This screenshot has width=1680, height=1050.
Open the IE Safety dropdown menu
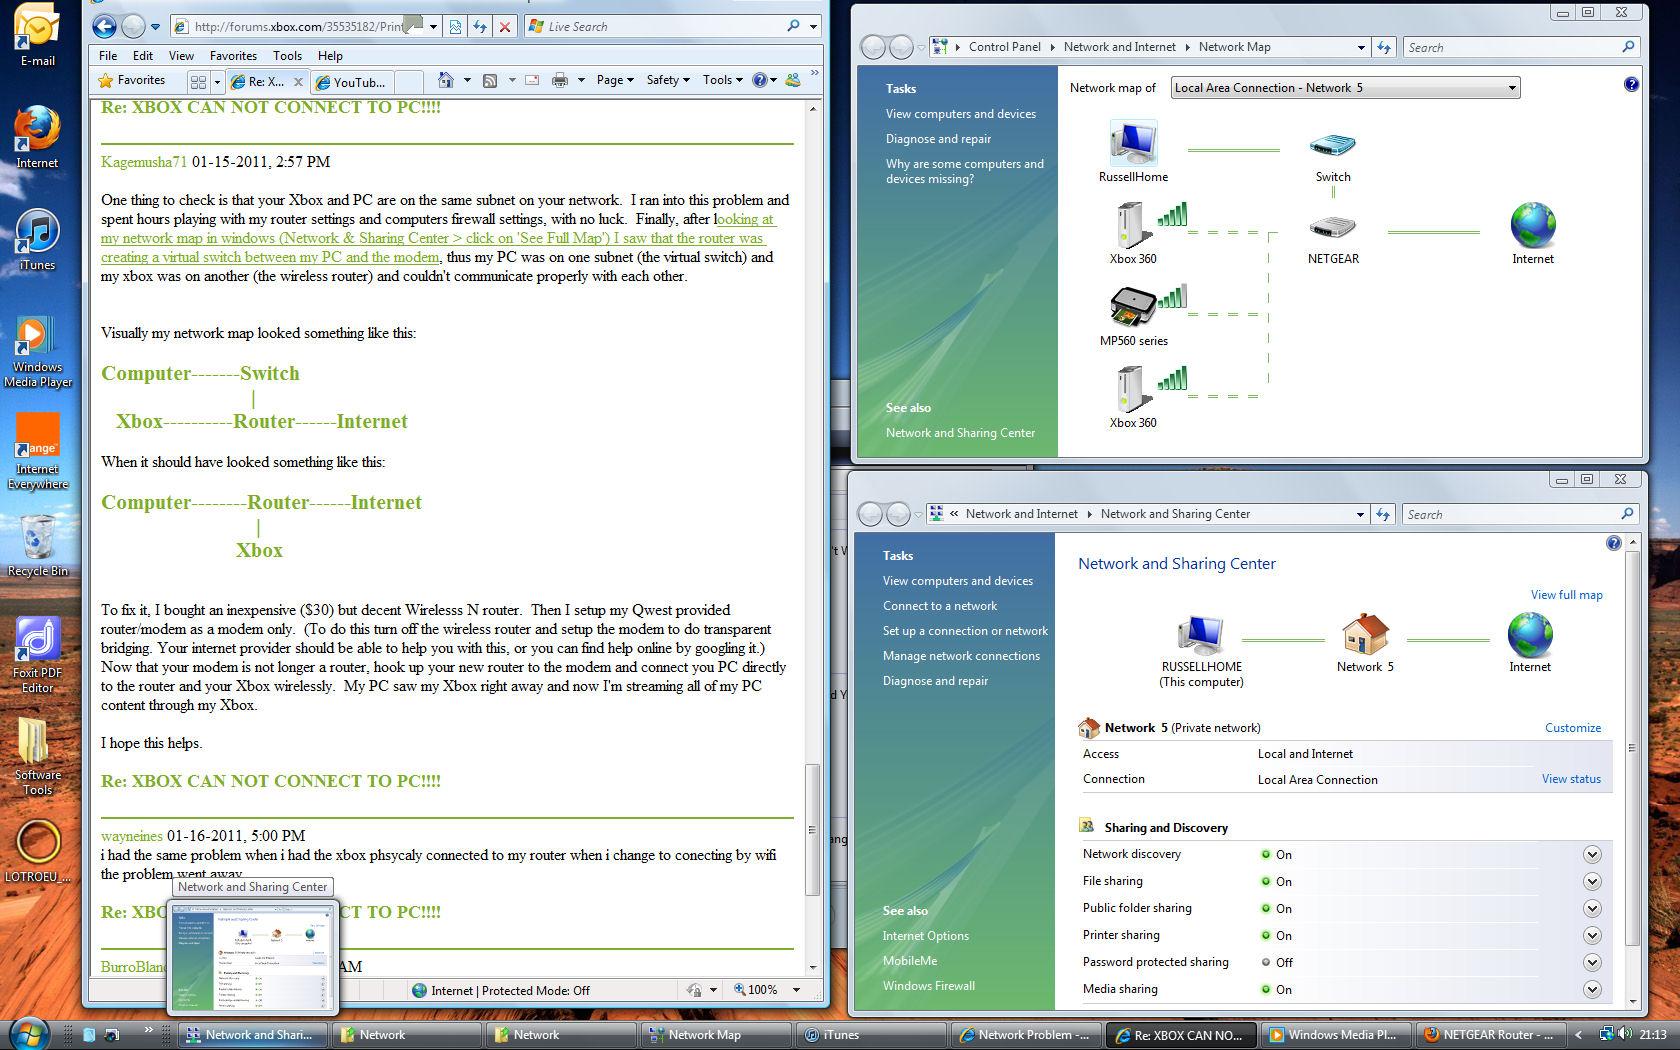[x=668, y=80]
